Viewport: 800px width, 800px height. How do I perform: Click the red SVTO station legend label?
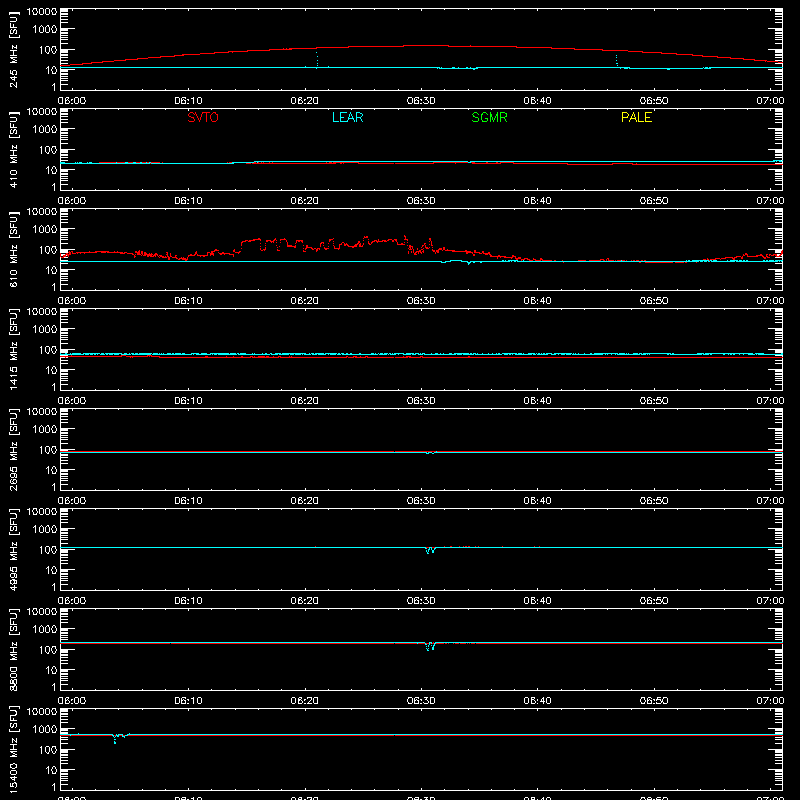click(203, 117)
